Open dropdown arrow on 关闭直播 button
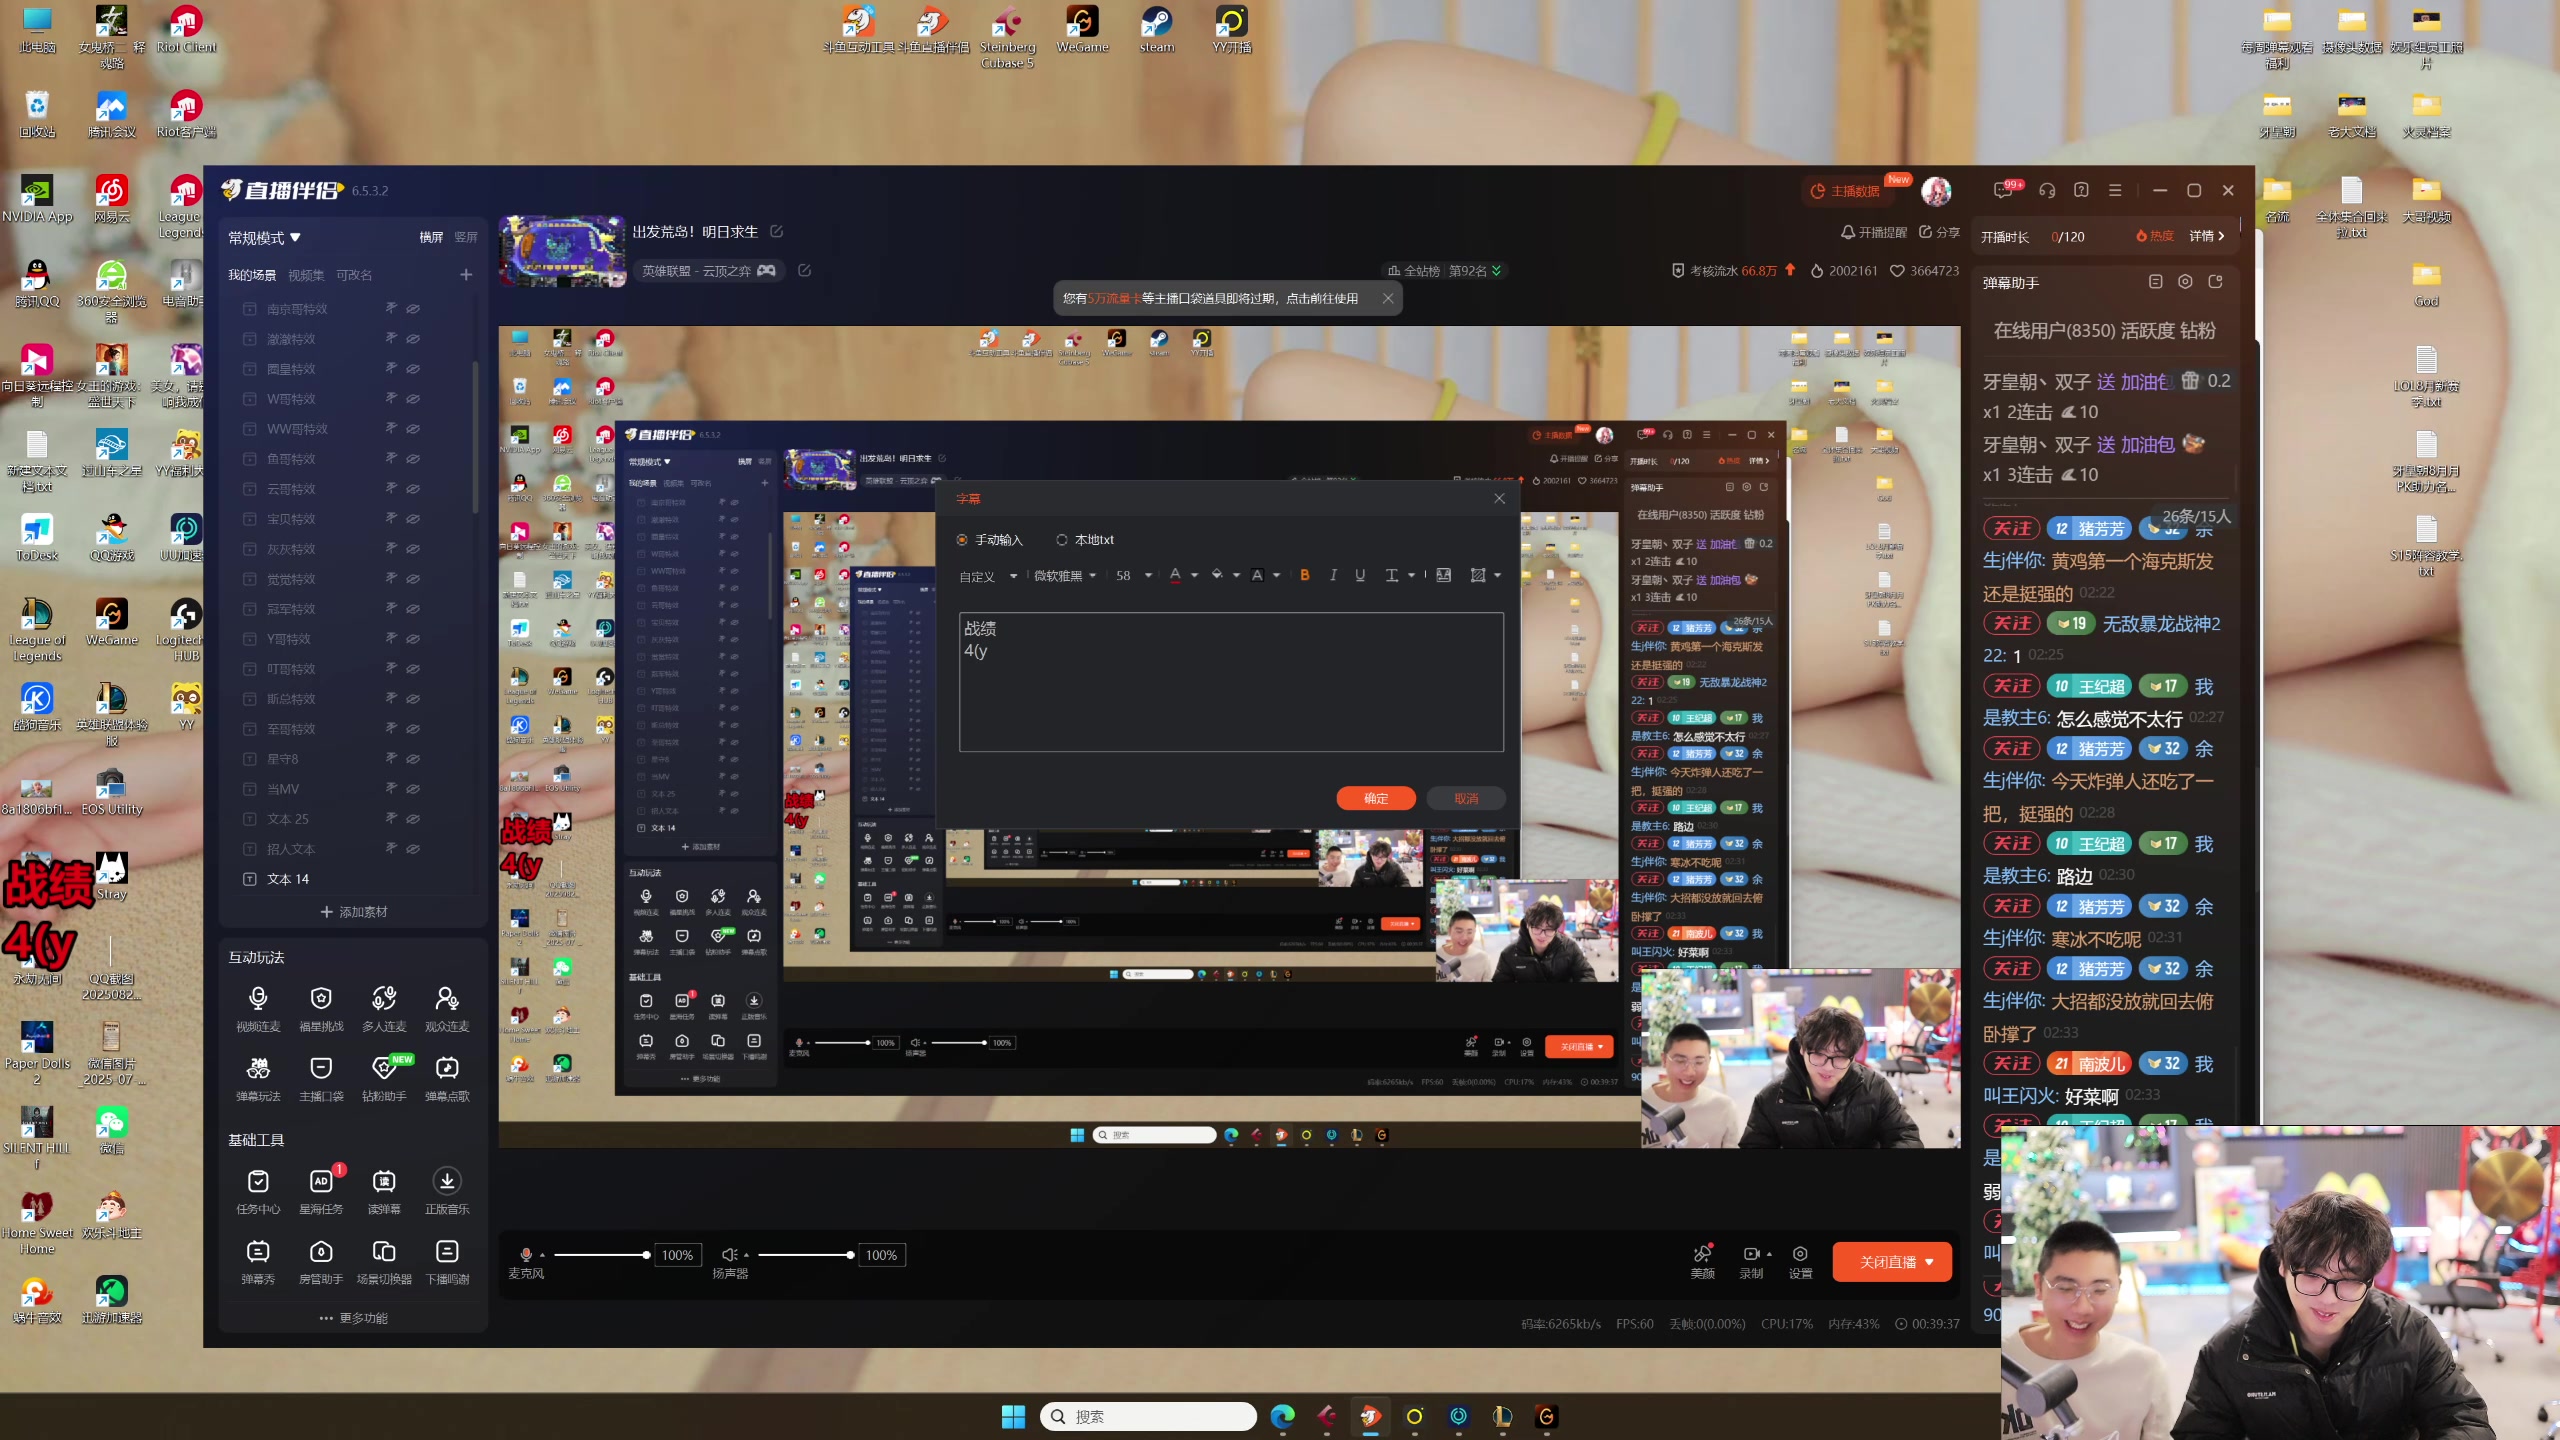 (1929, 1262)
